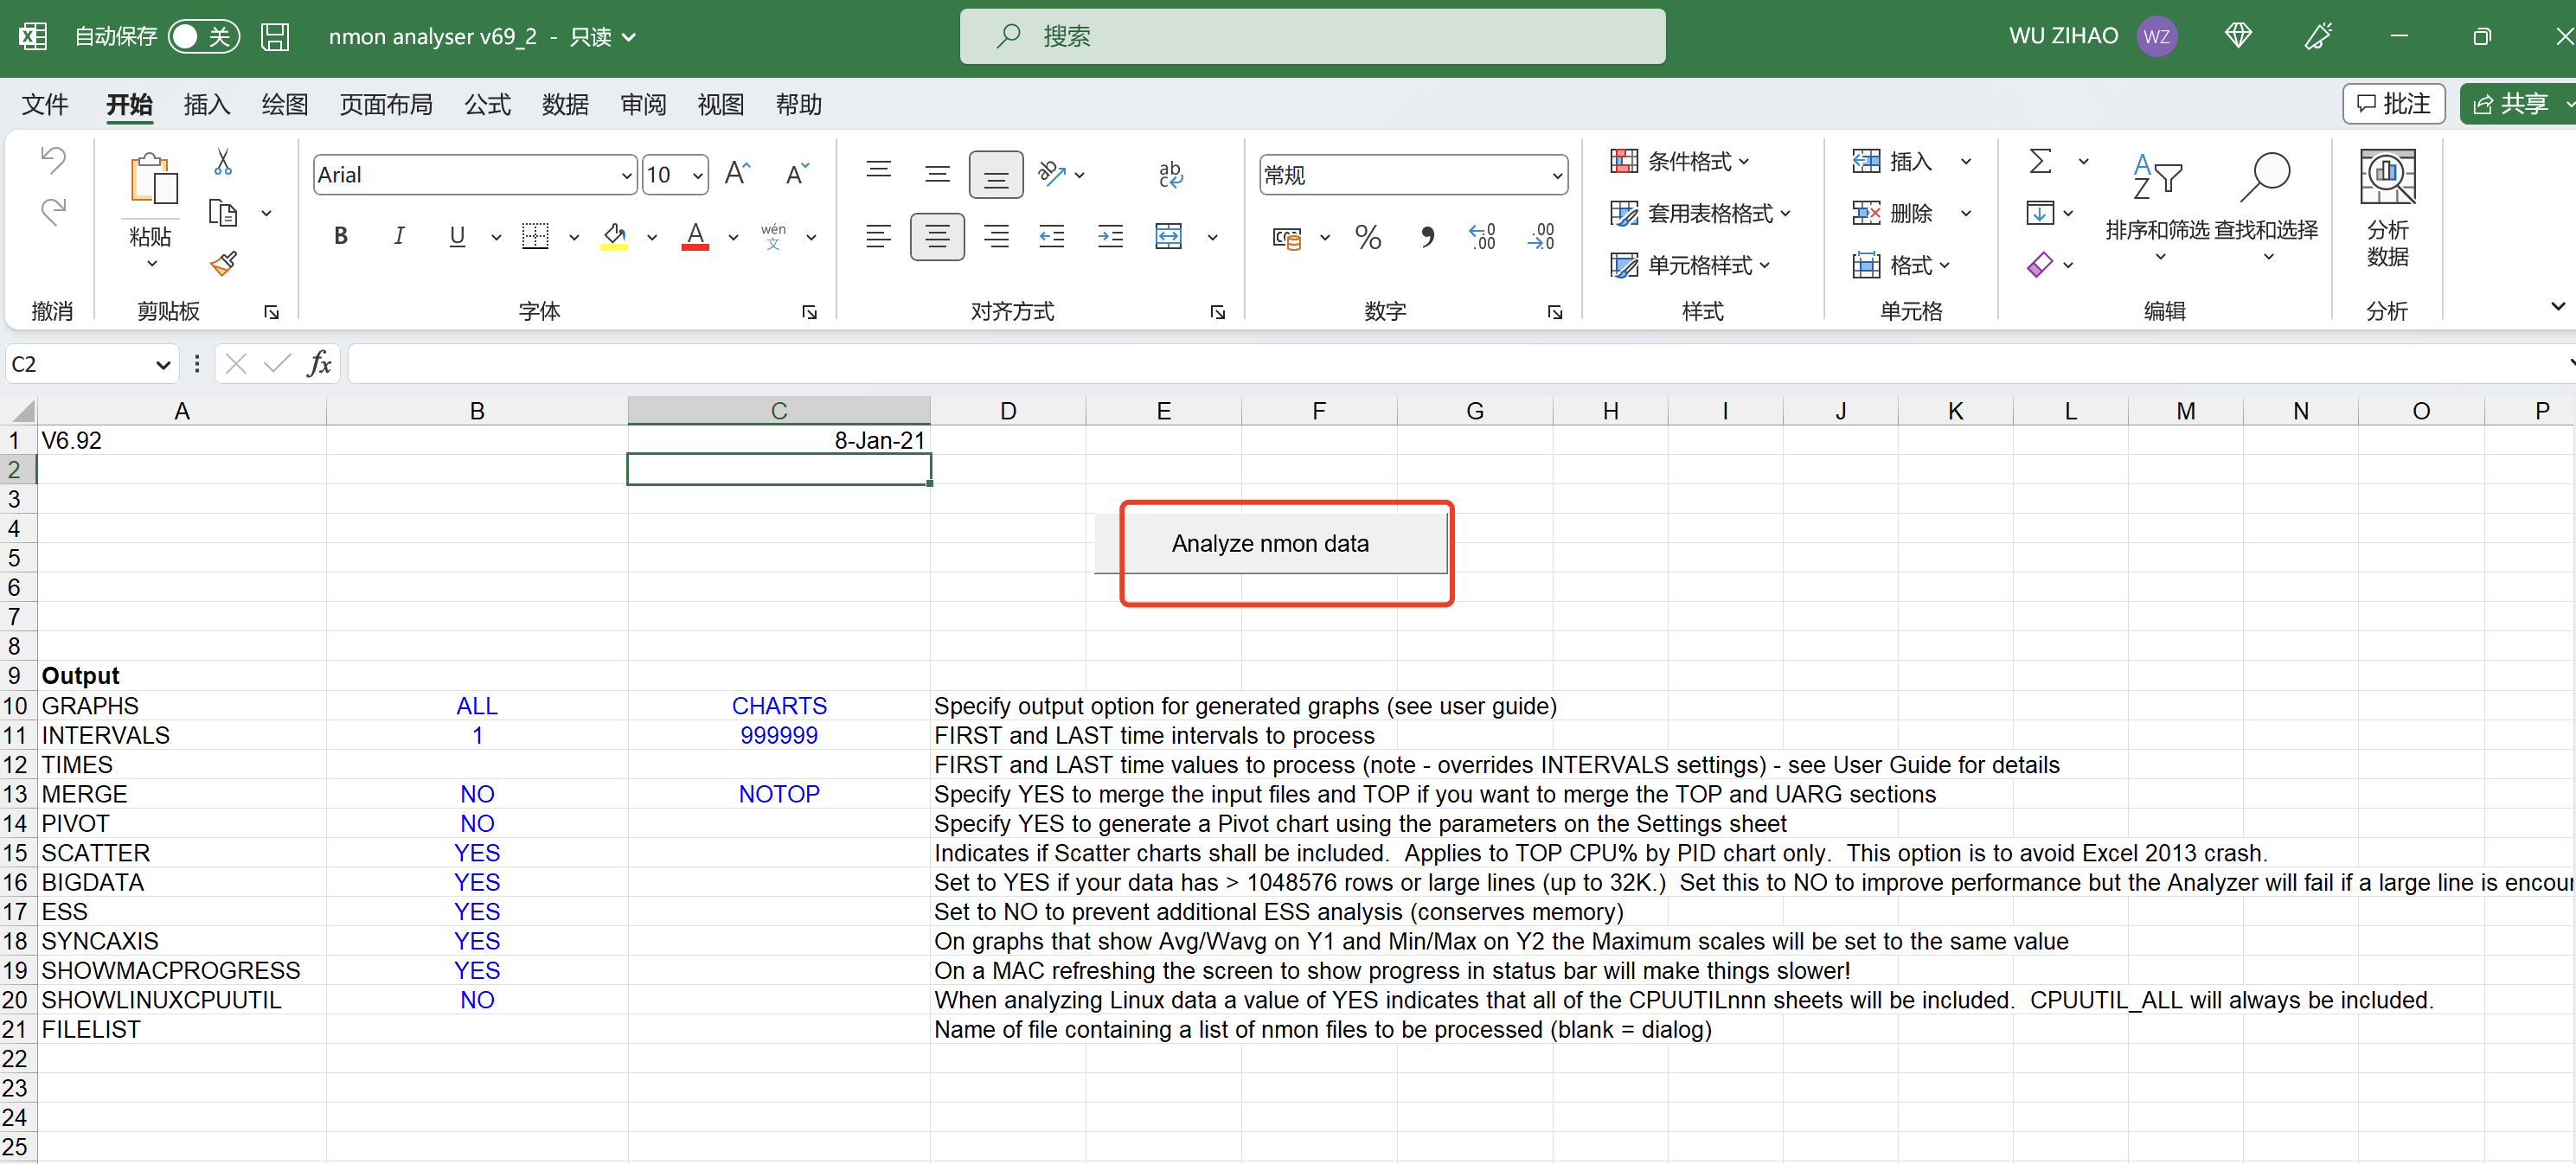The height and width of the screenshot is (1164, 2576).
Task: Toggle the AutoSave switch
Action: tap(202, 37)
